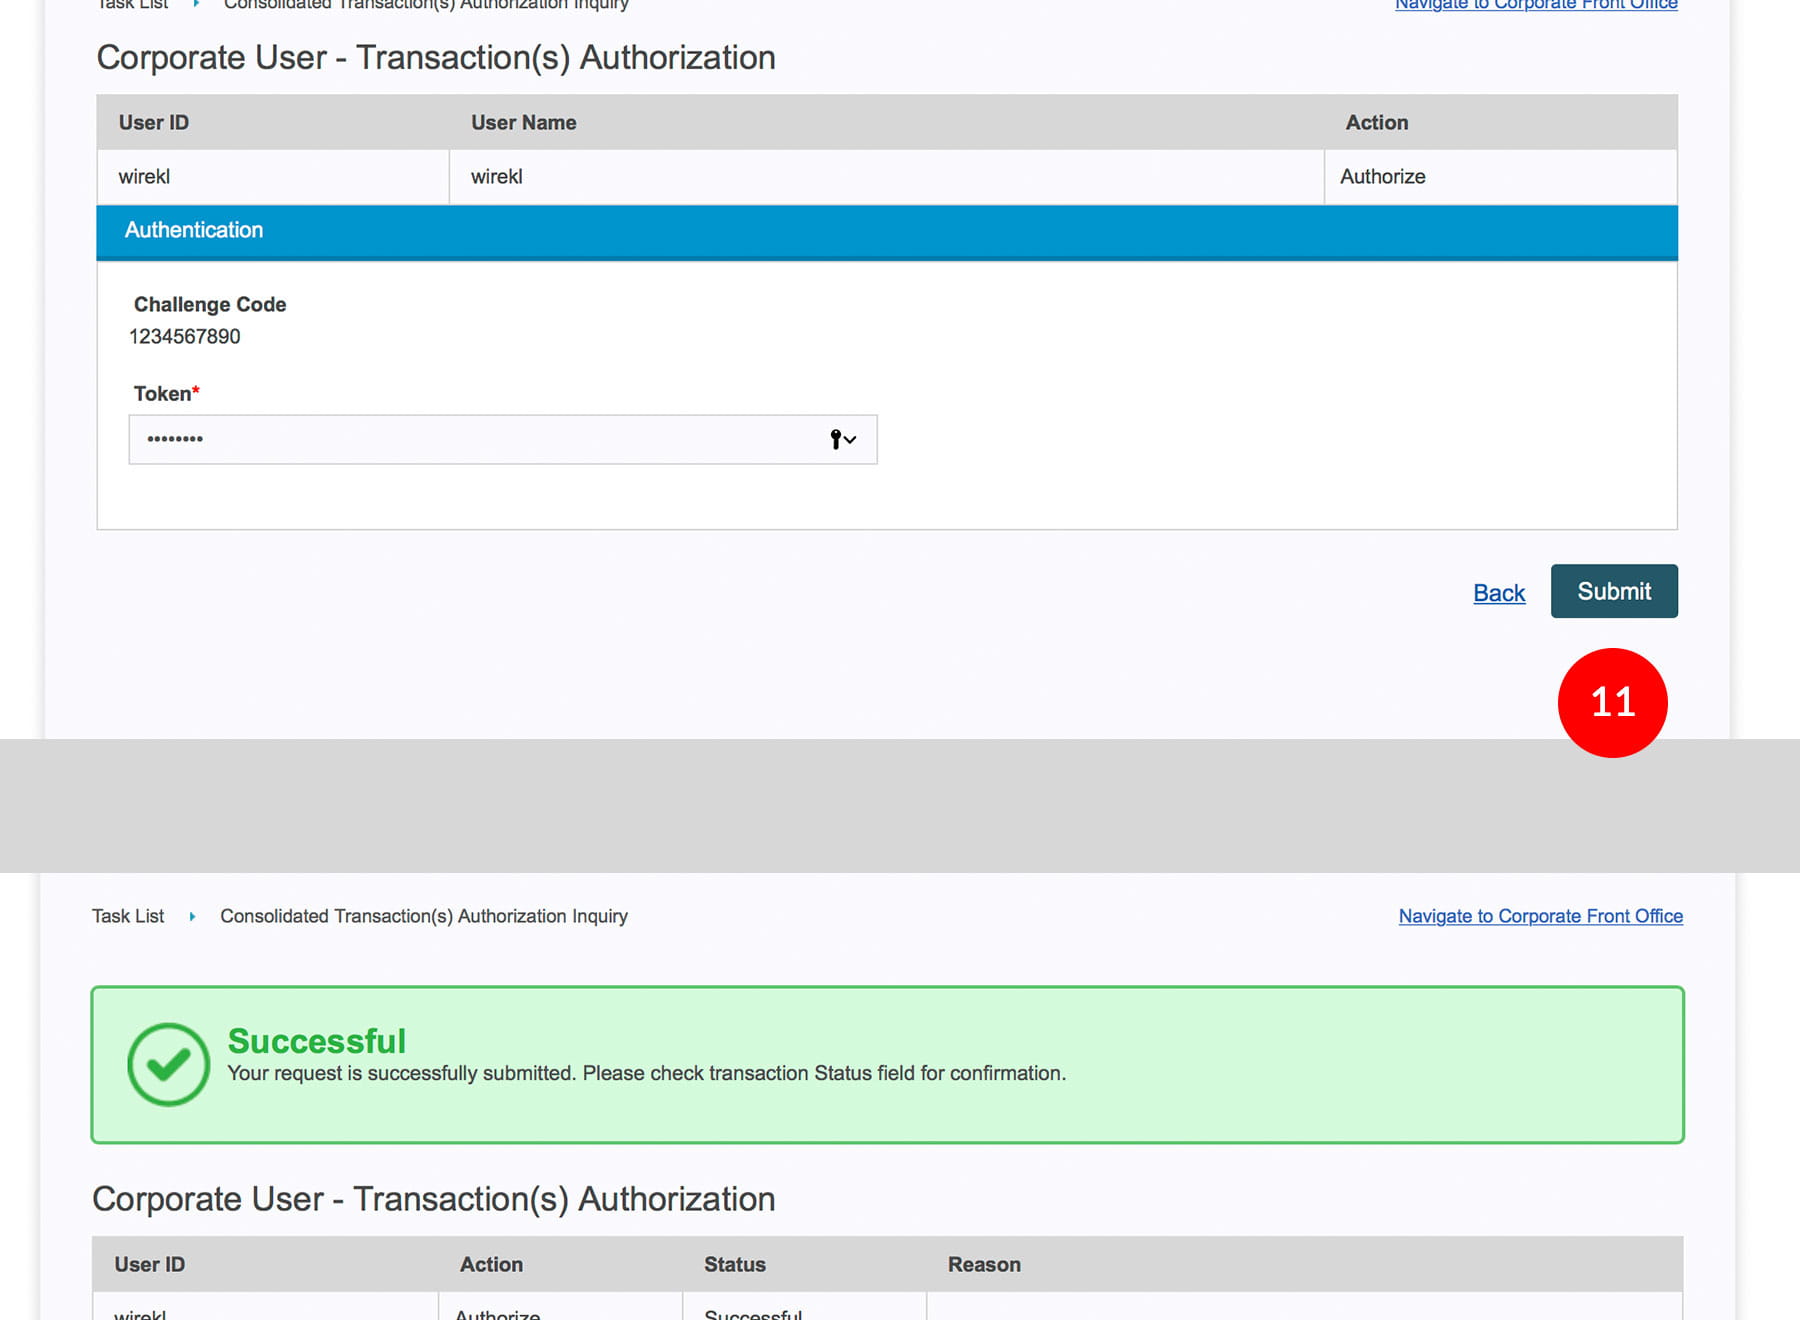Click the Authorize cell in Action column

[x=1382, y=177]
